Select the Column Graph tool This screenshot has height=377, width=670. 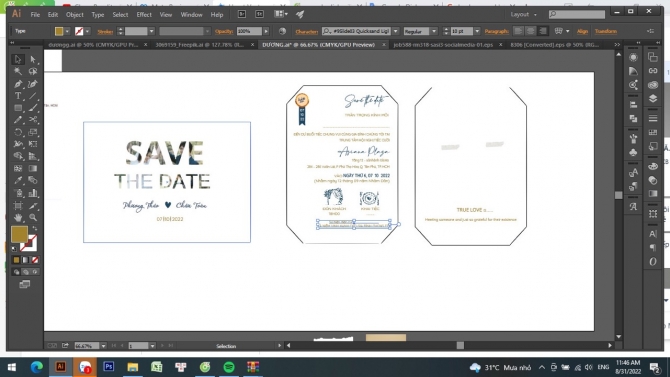point(33,193)
